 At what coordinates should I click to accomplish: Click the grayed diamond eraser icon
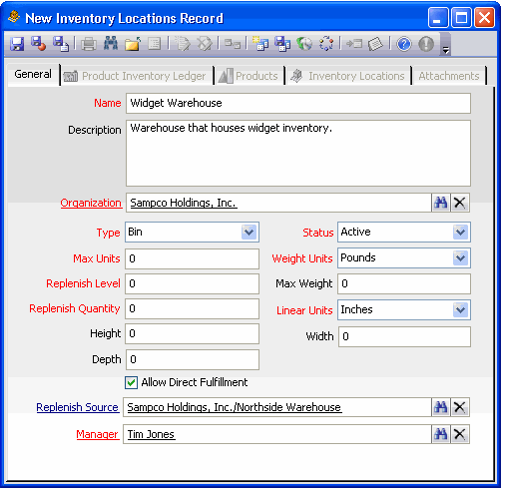point(204,44)
